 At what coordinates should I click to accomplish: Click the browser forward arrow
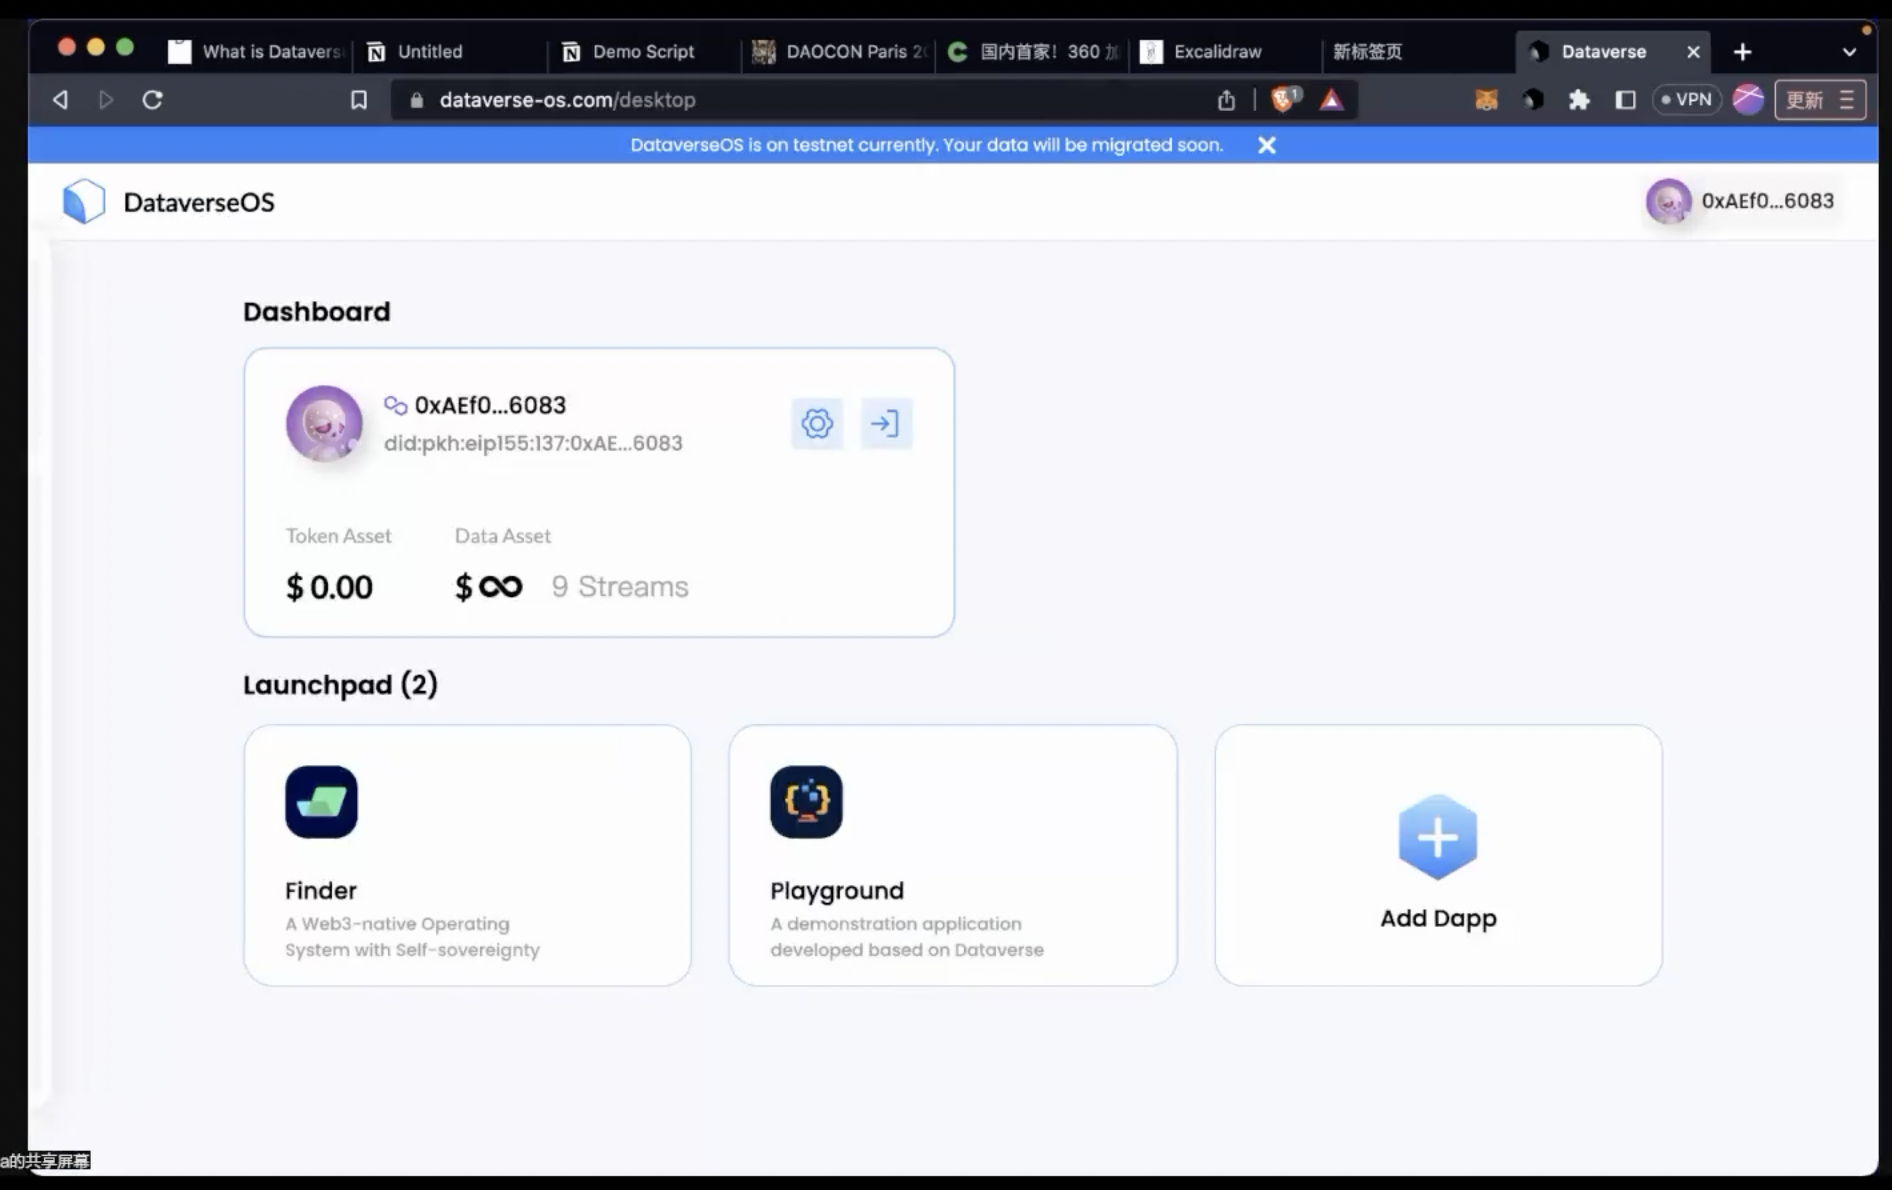coord(106,100)
